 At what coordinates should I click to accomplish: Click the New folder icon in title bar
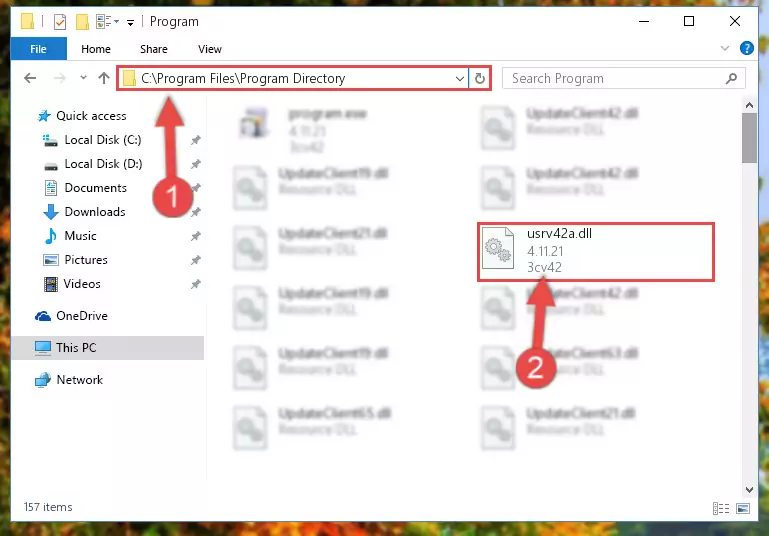click(x=82, y=22)
